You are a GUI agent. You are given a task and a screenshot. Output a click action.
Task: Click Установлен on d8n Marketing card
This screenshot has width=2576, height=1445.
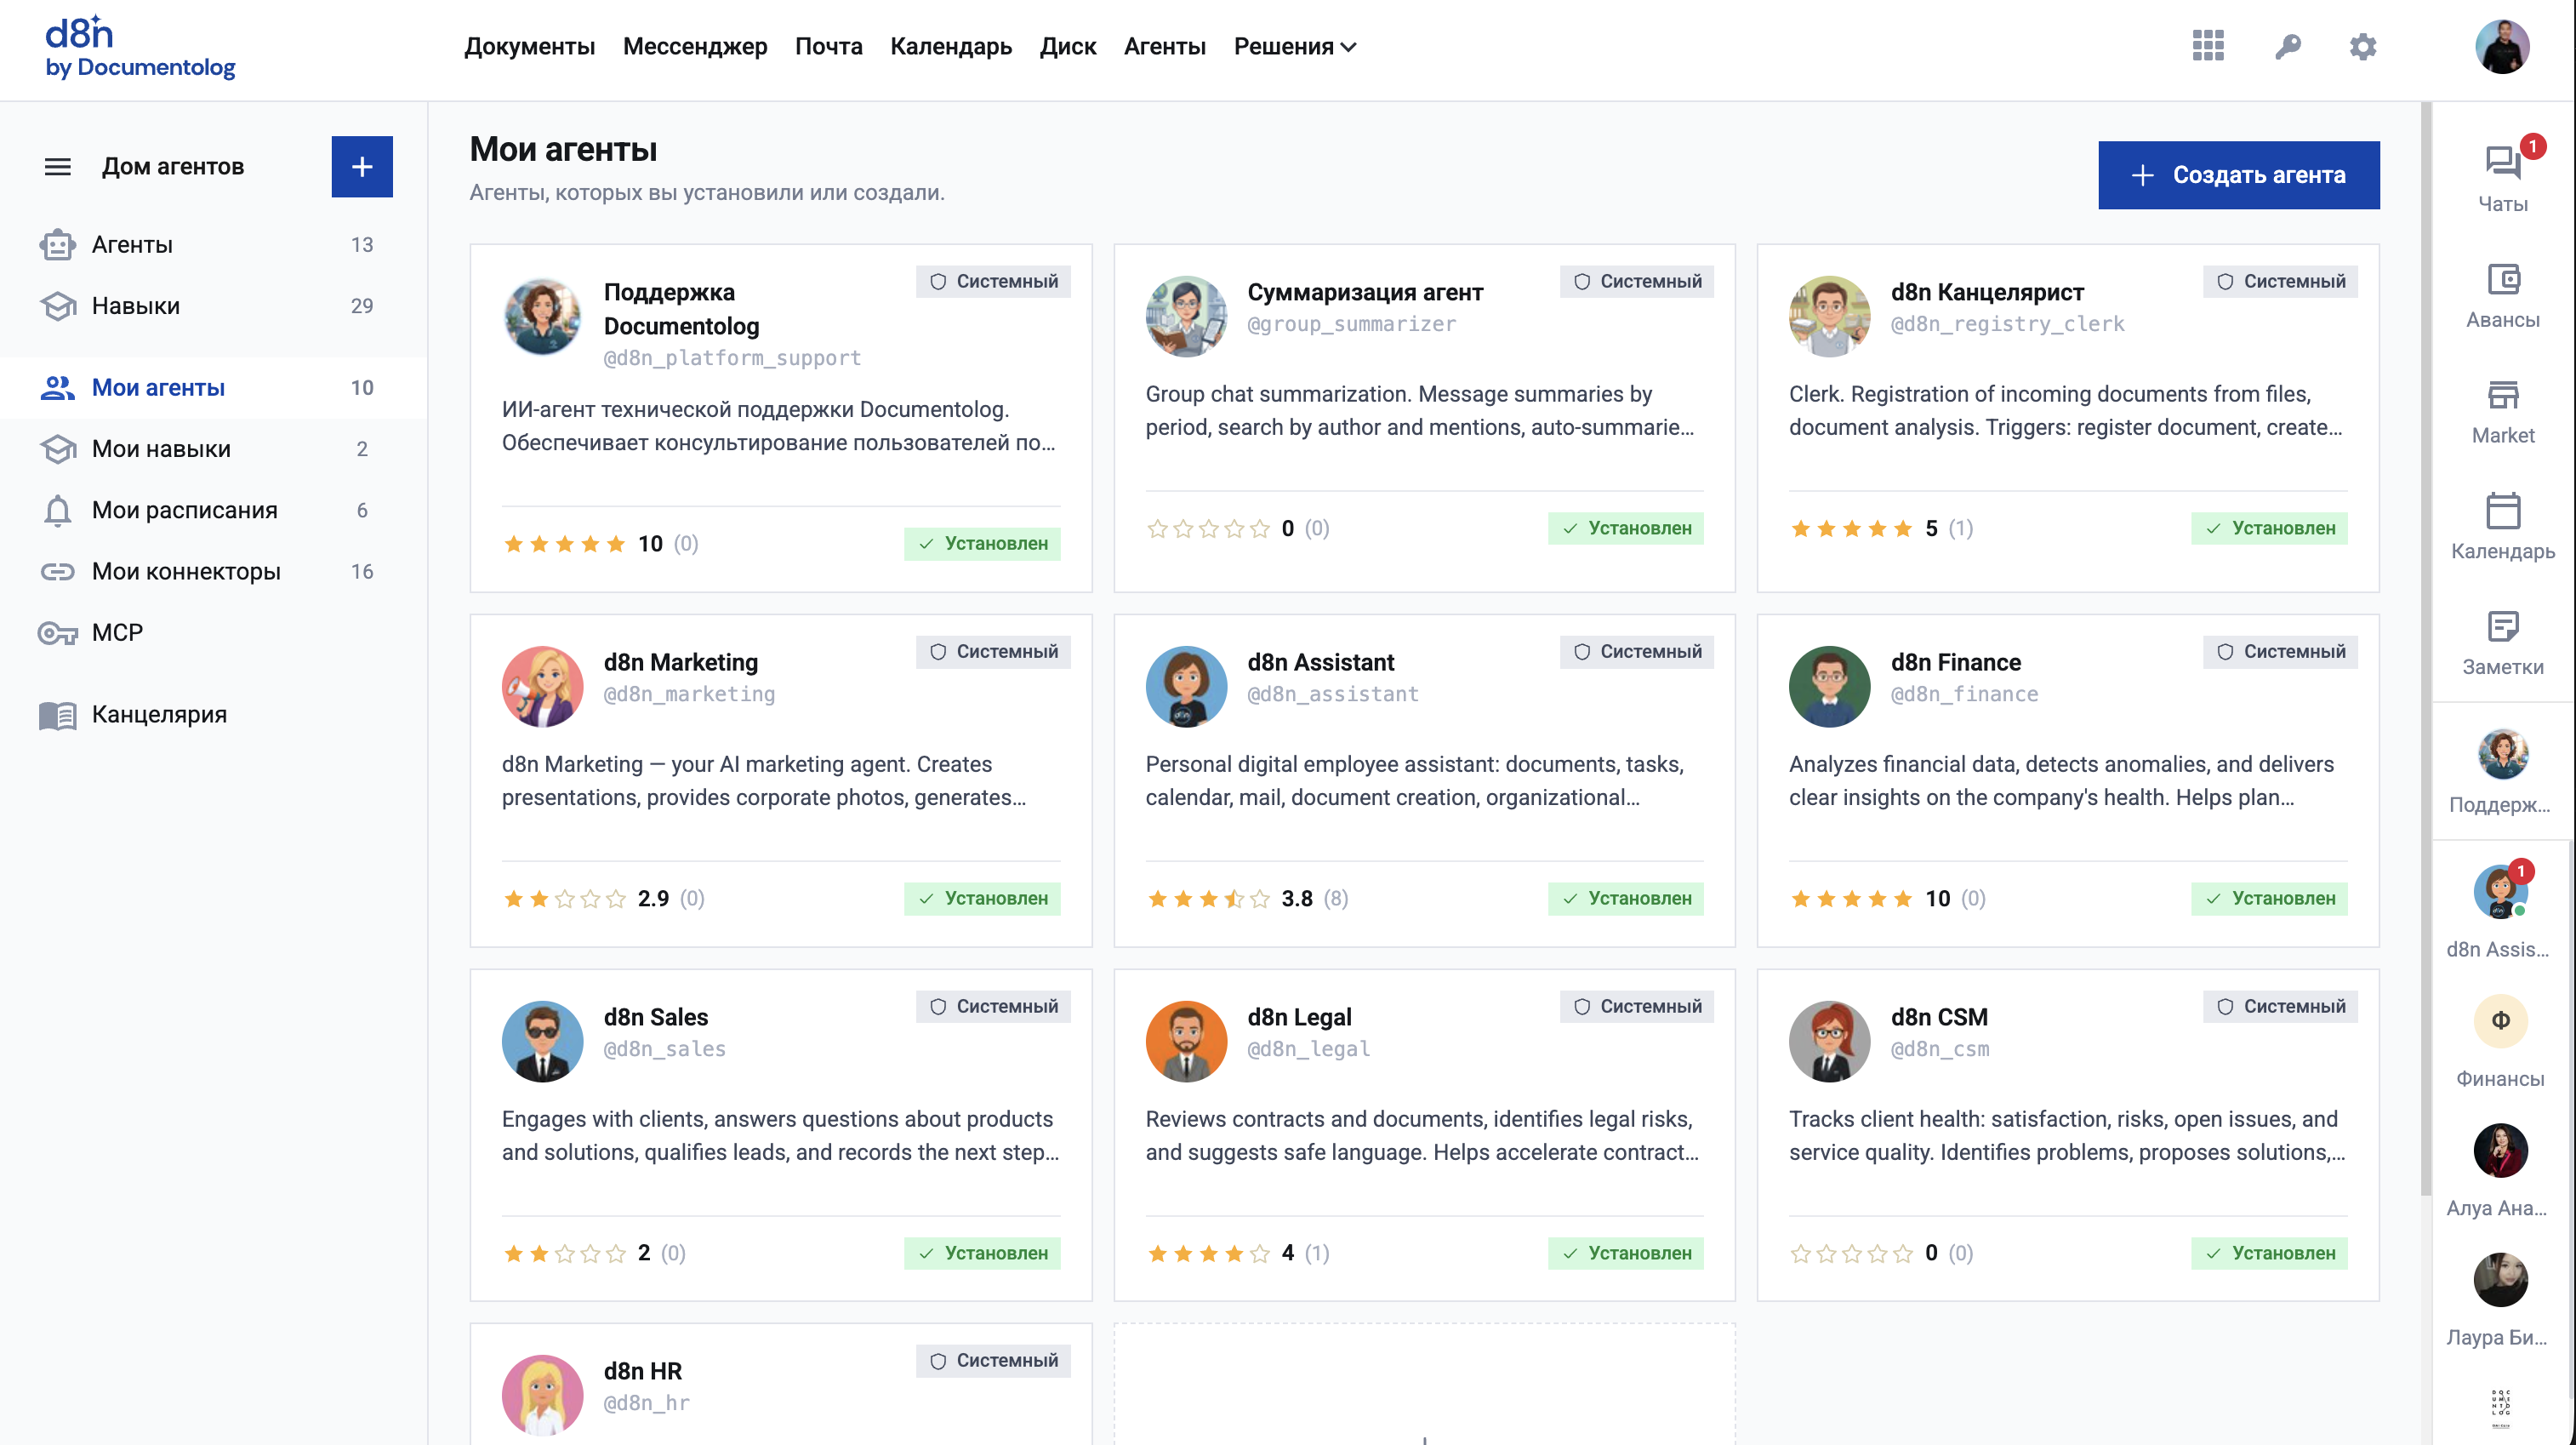[x=982, y=898]
